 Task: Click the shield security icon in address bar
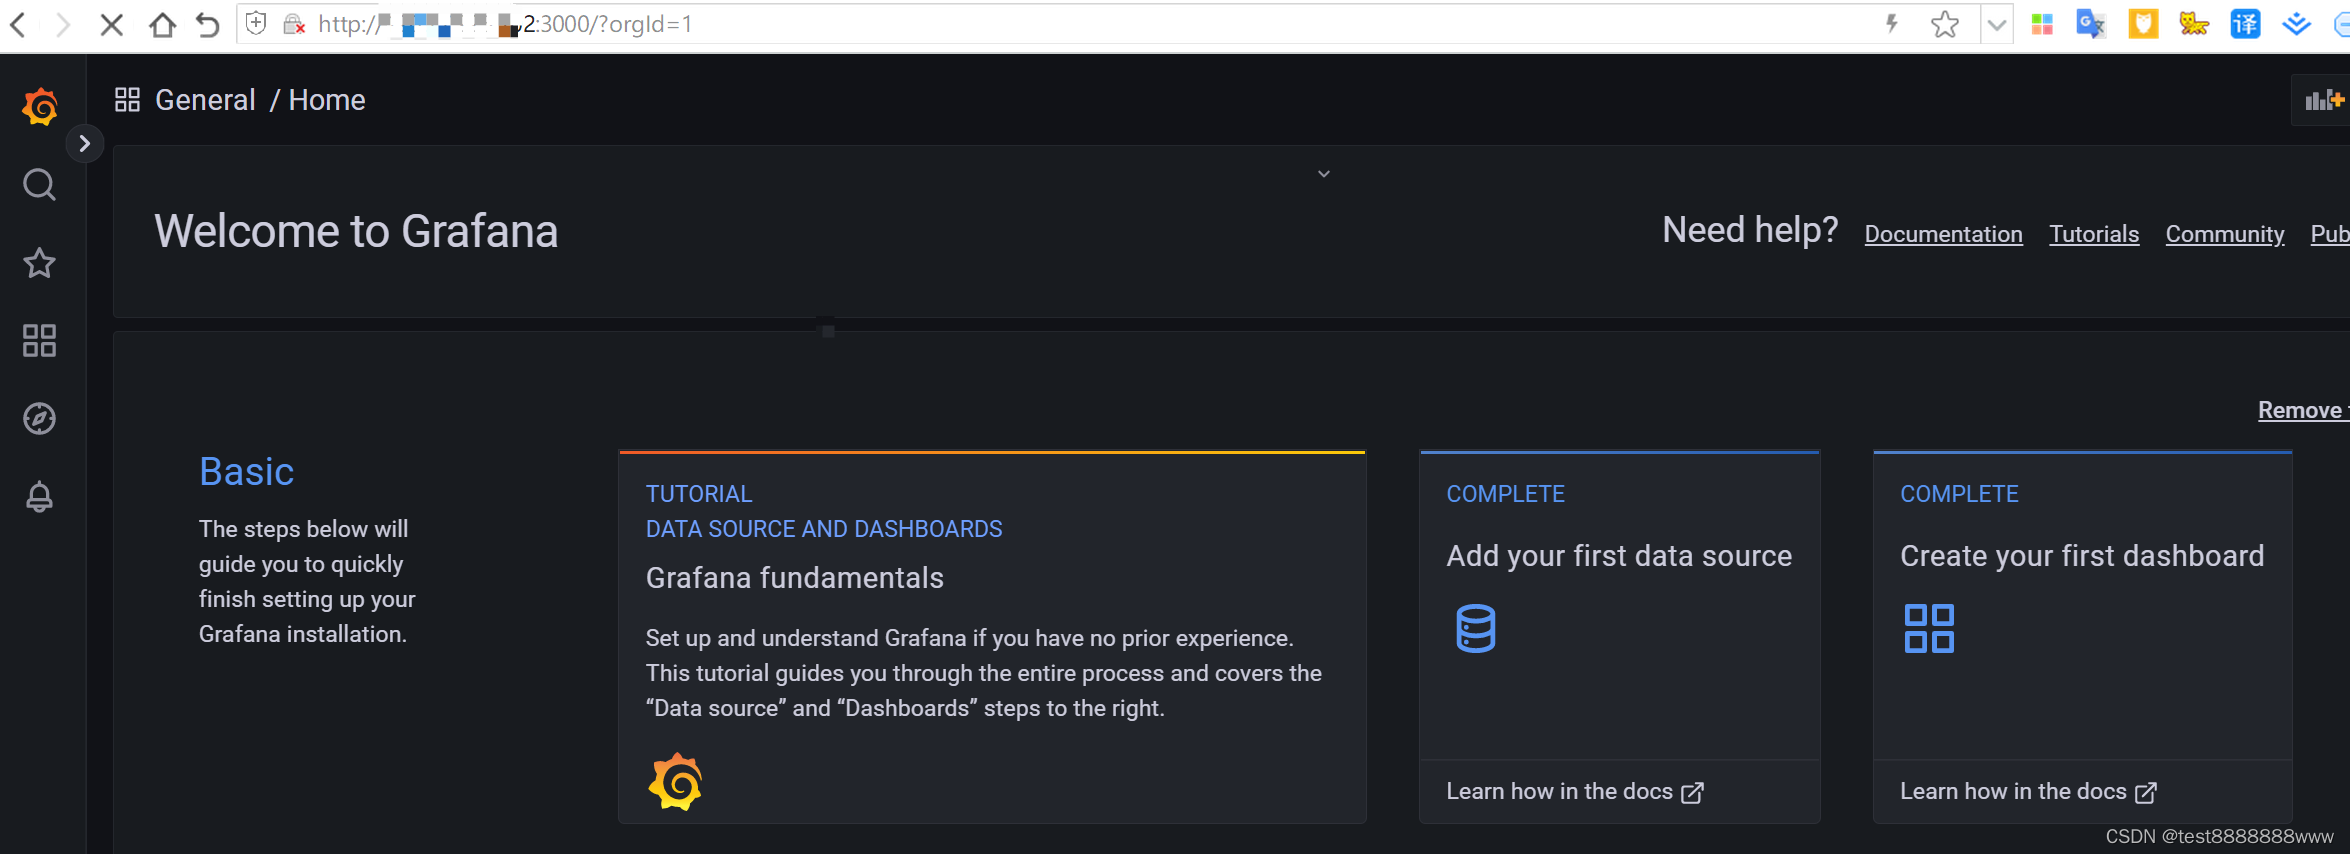(x=256, y=24)
